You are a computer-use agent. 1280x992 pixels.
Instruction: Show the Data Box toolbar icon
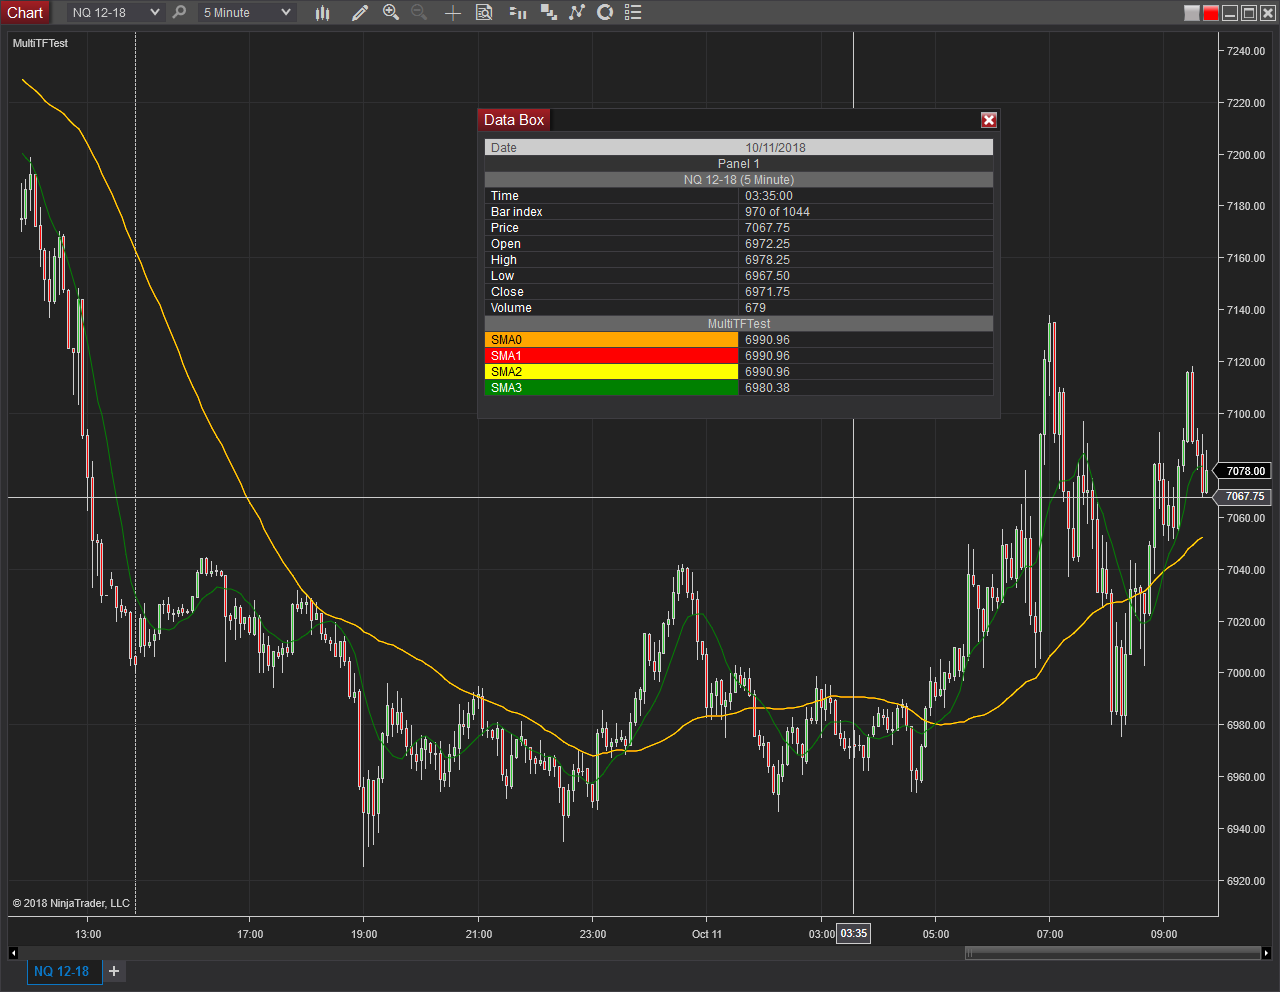484,12
